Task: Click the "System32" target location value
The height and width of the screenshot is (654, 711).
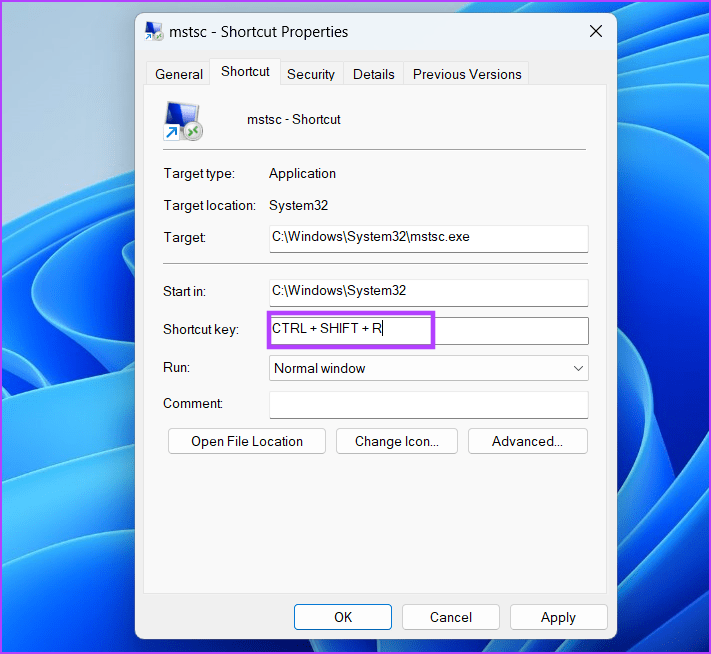Action: (298, 205)
